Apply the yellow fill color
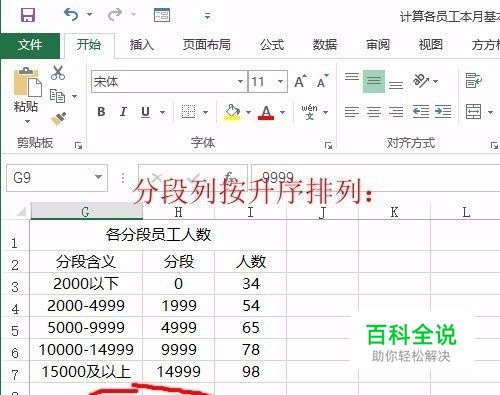The height and width of the screenshot is (395, 500). (232, 112)
